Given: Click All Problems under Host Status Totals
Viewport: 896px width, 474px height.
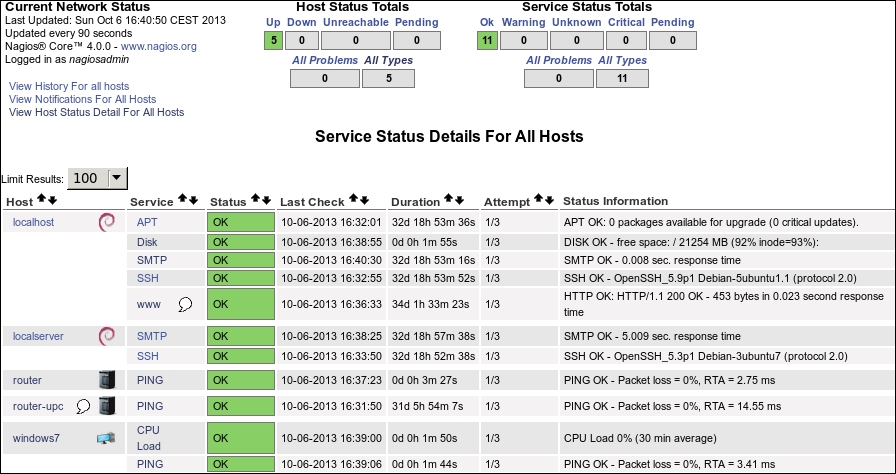Looking at the screenshot, I should 324,61.
